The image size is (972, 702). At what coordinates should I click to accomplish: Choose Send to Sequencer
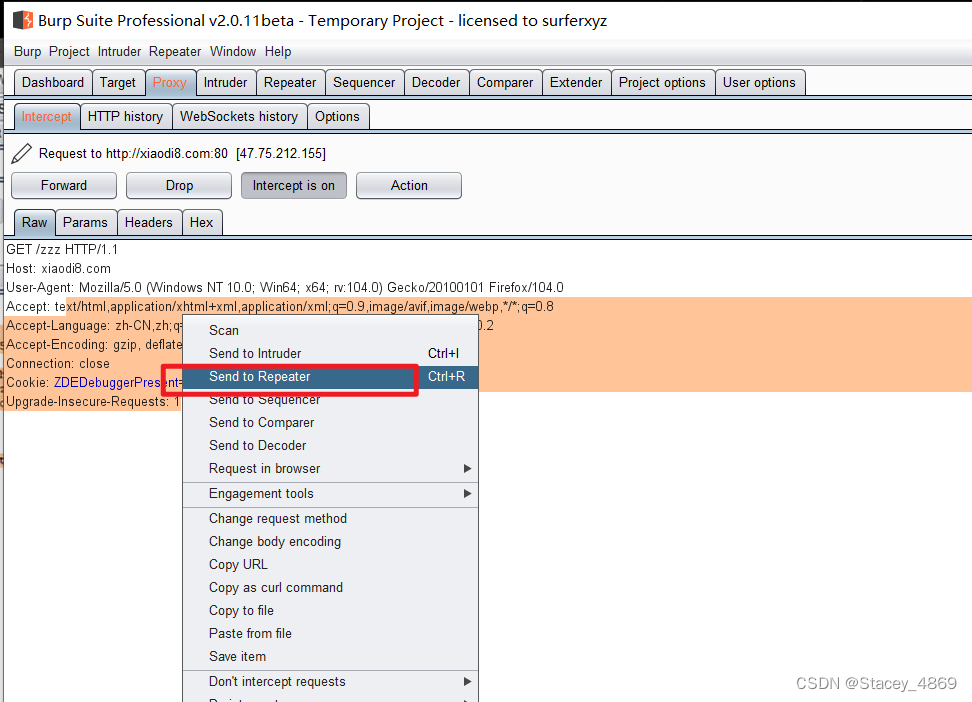[x=330, y=399]
